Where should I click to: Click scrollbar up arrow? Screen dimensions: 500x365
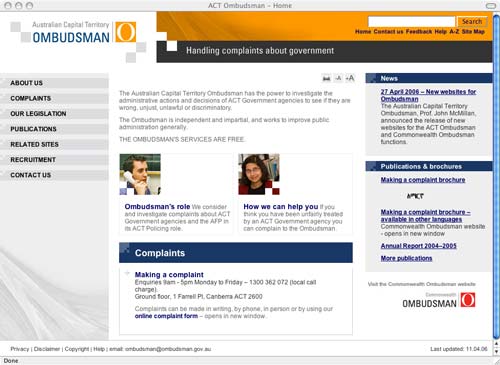[496, 344]
